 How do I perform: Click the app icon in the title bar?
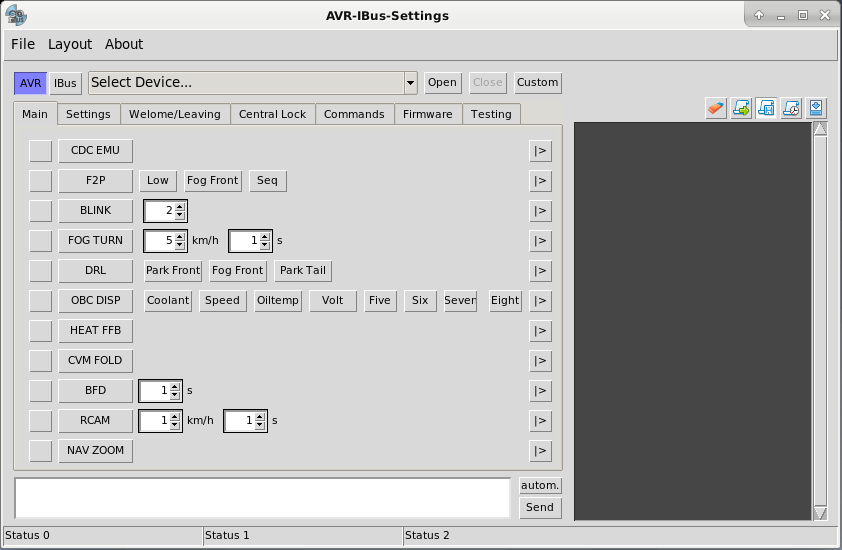pyautogui.click(x=16, y=16)
